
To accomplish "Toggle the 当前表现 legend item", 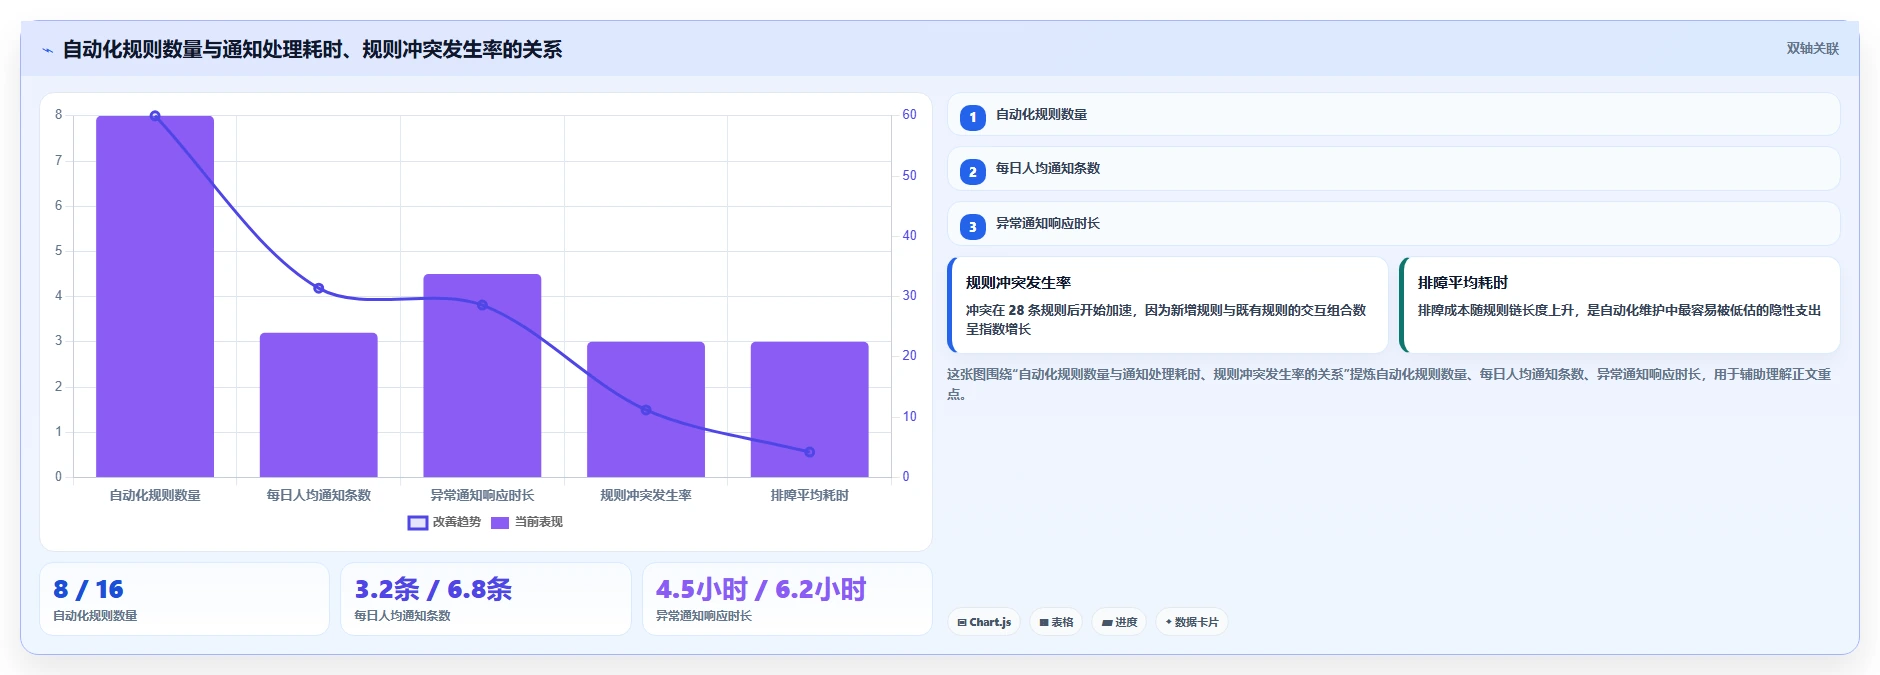I will [x=527, y=522].
